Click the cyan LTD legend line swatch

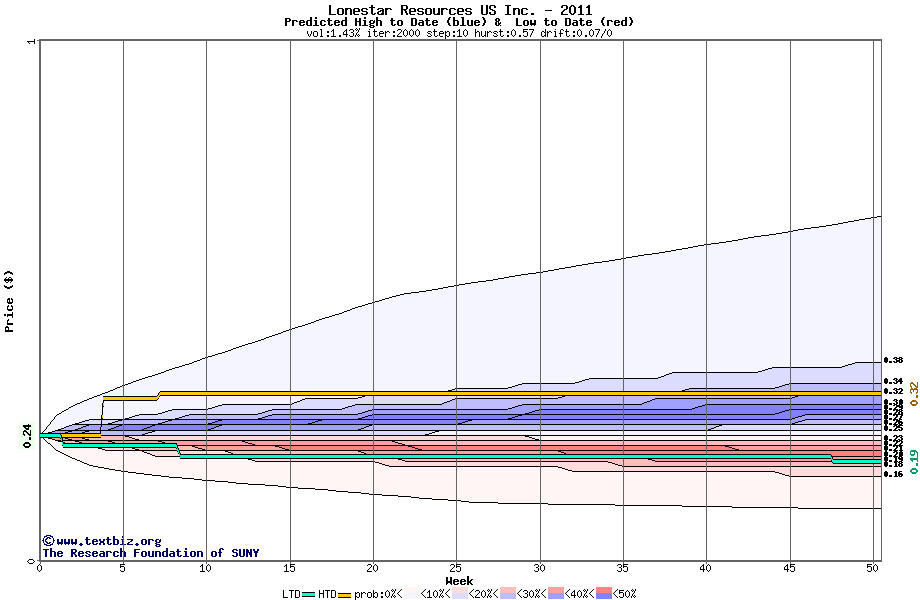pos(309,594)
